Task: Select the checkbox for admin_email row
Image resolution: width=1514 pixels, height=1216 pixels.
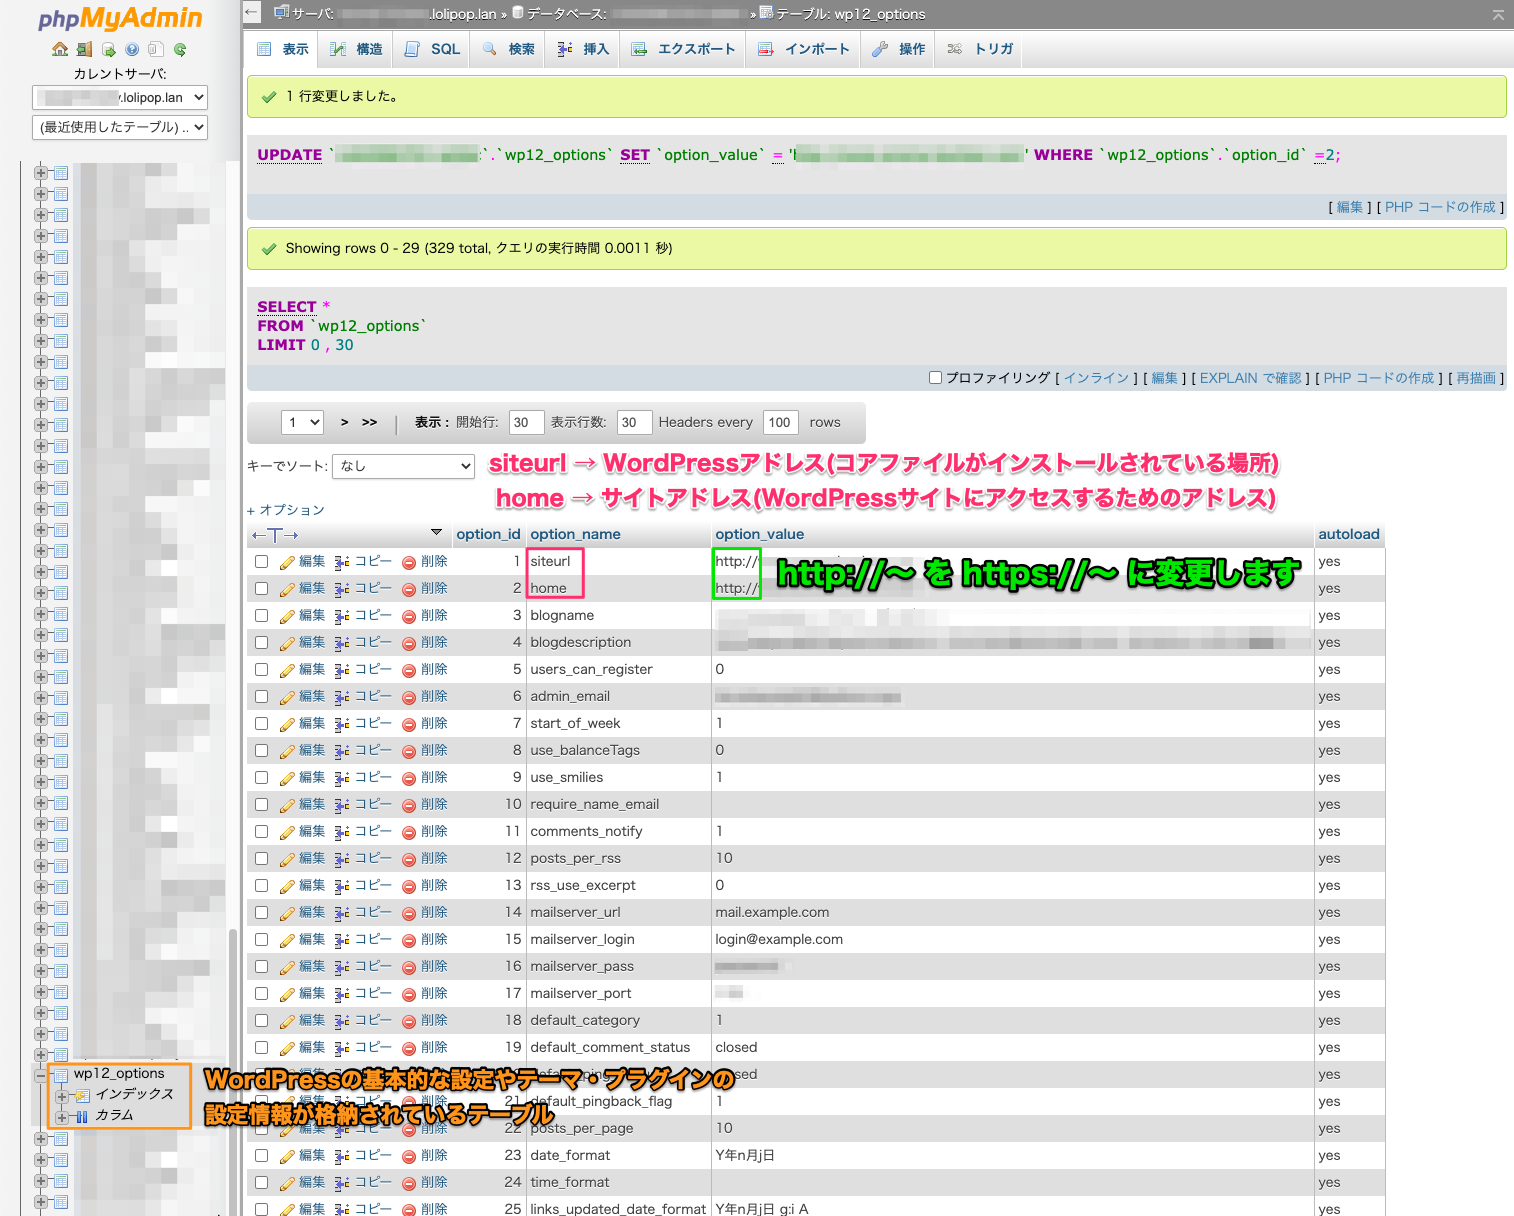Action: pos(262,697)
